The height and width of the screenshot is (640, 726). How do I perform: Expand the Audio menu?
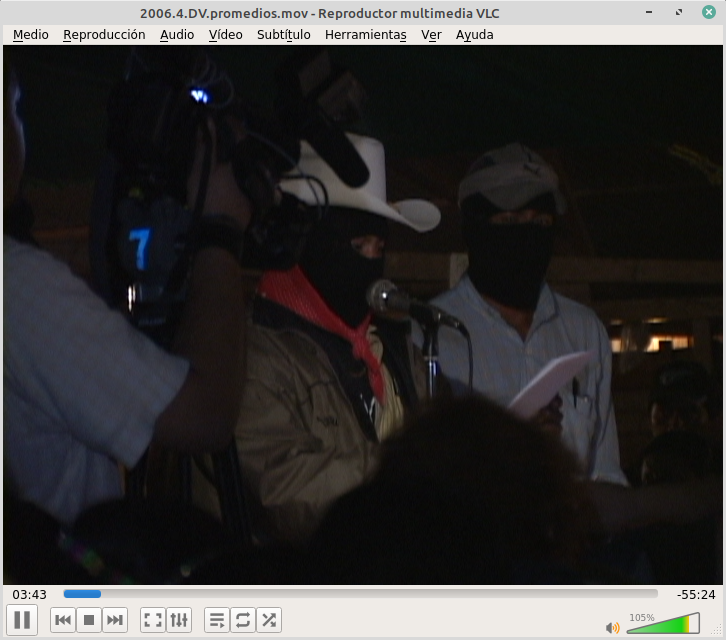click(177, 34)
